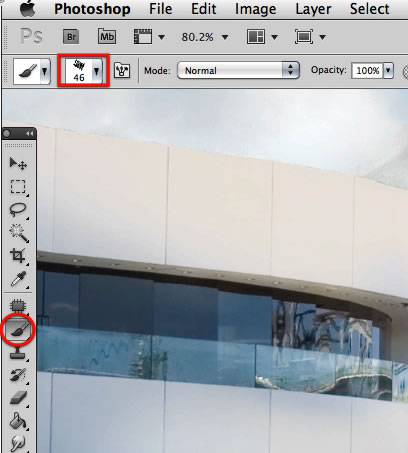Screen dimensions: 408x453
Task: Expand the Screen Mode dropdown arrow
Action: [322, 37]
